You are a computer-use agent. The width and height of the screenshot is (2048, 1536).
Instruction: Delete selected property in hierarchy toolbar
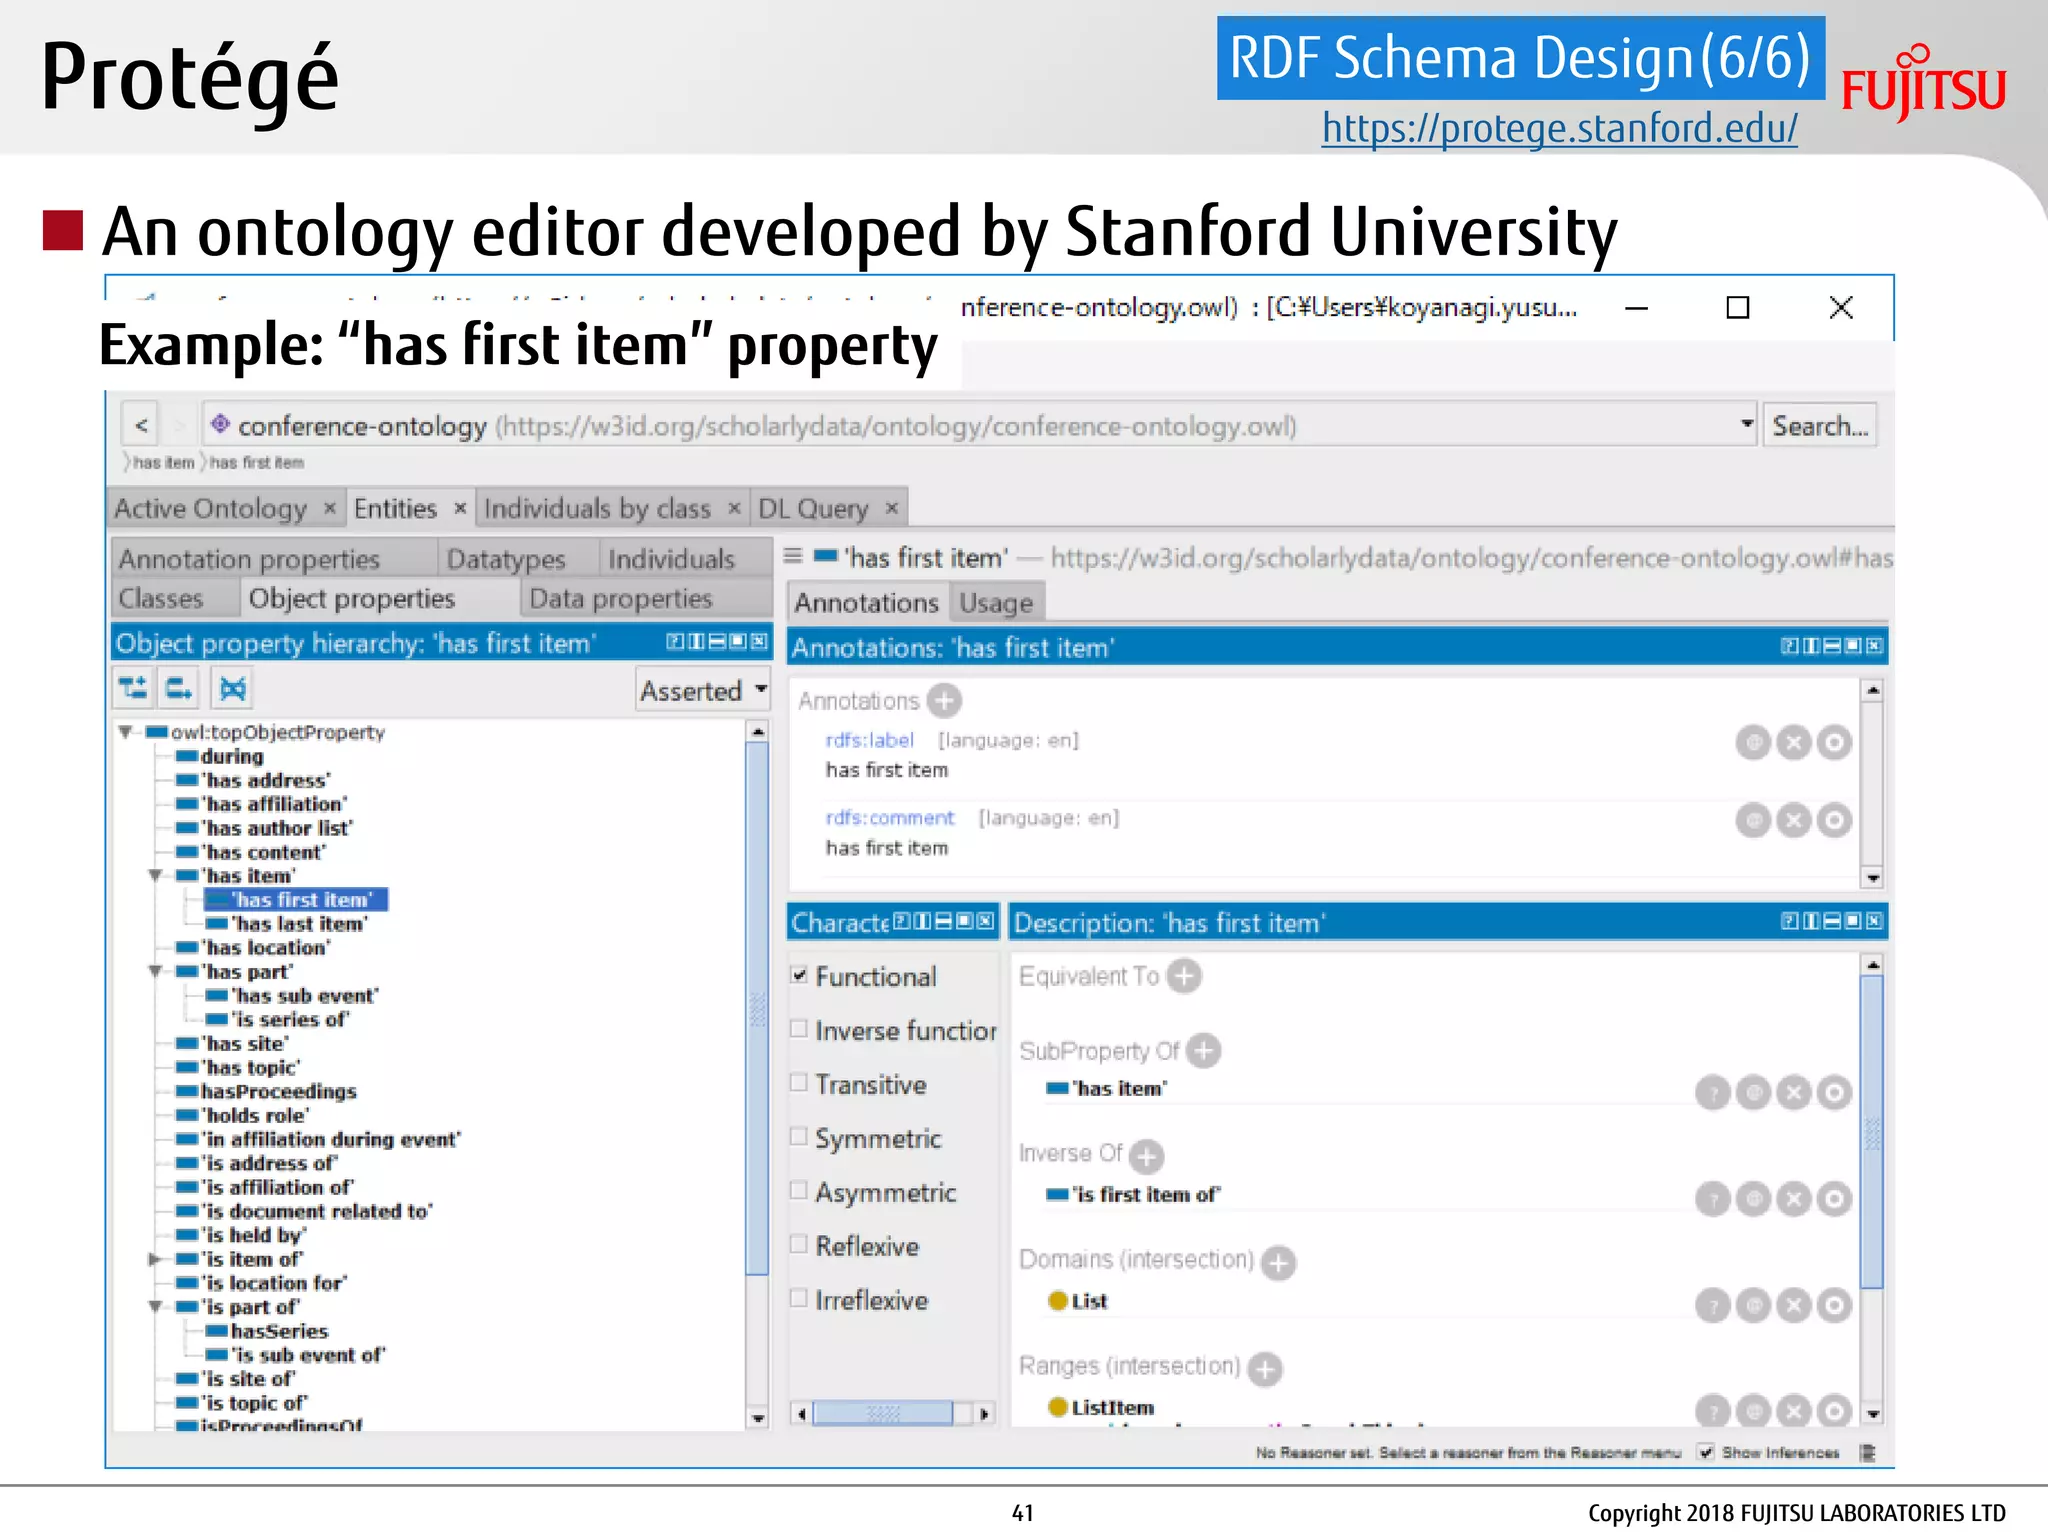point(232,688)
